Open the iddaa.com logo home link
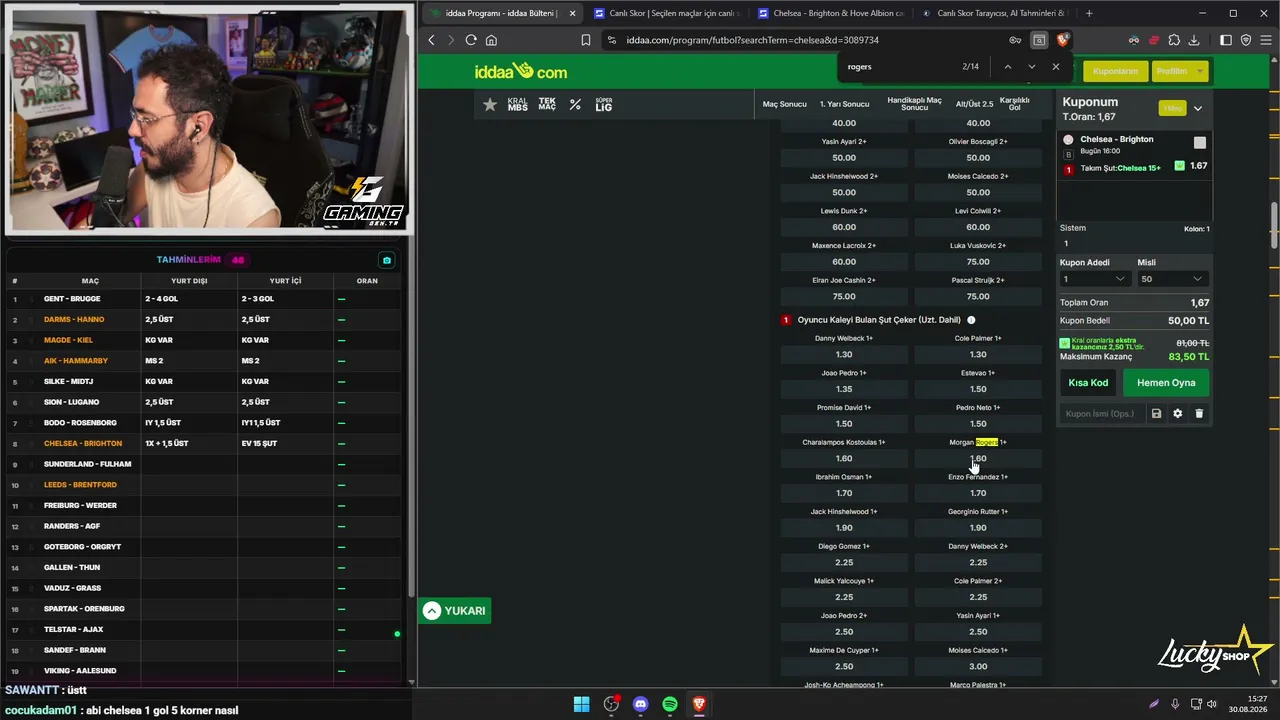 click(521, 71)
